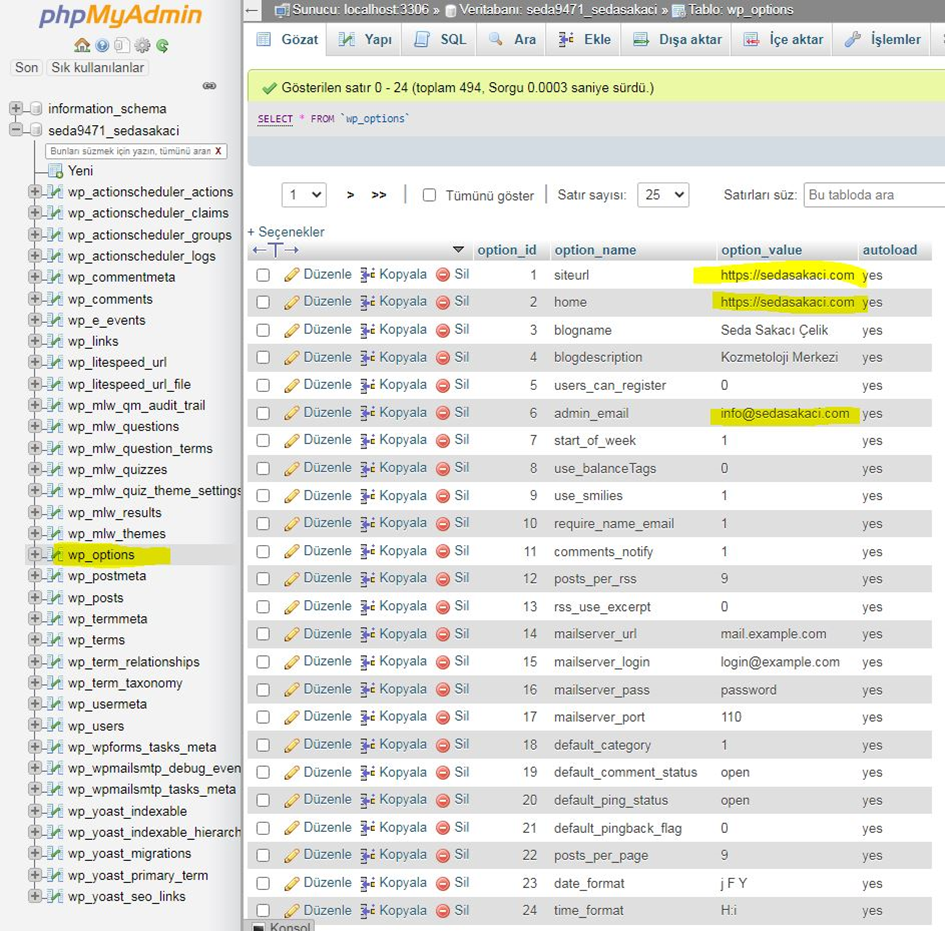The image size is (945, 931).
Task: Tick the blogdescription row checkbox
Action: (263, 357)
